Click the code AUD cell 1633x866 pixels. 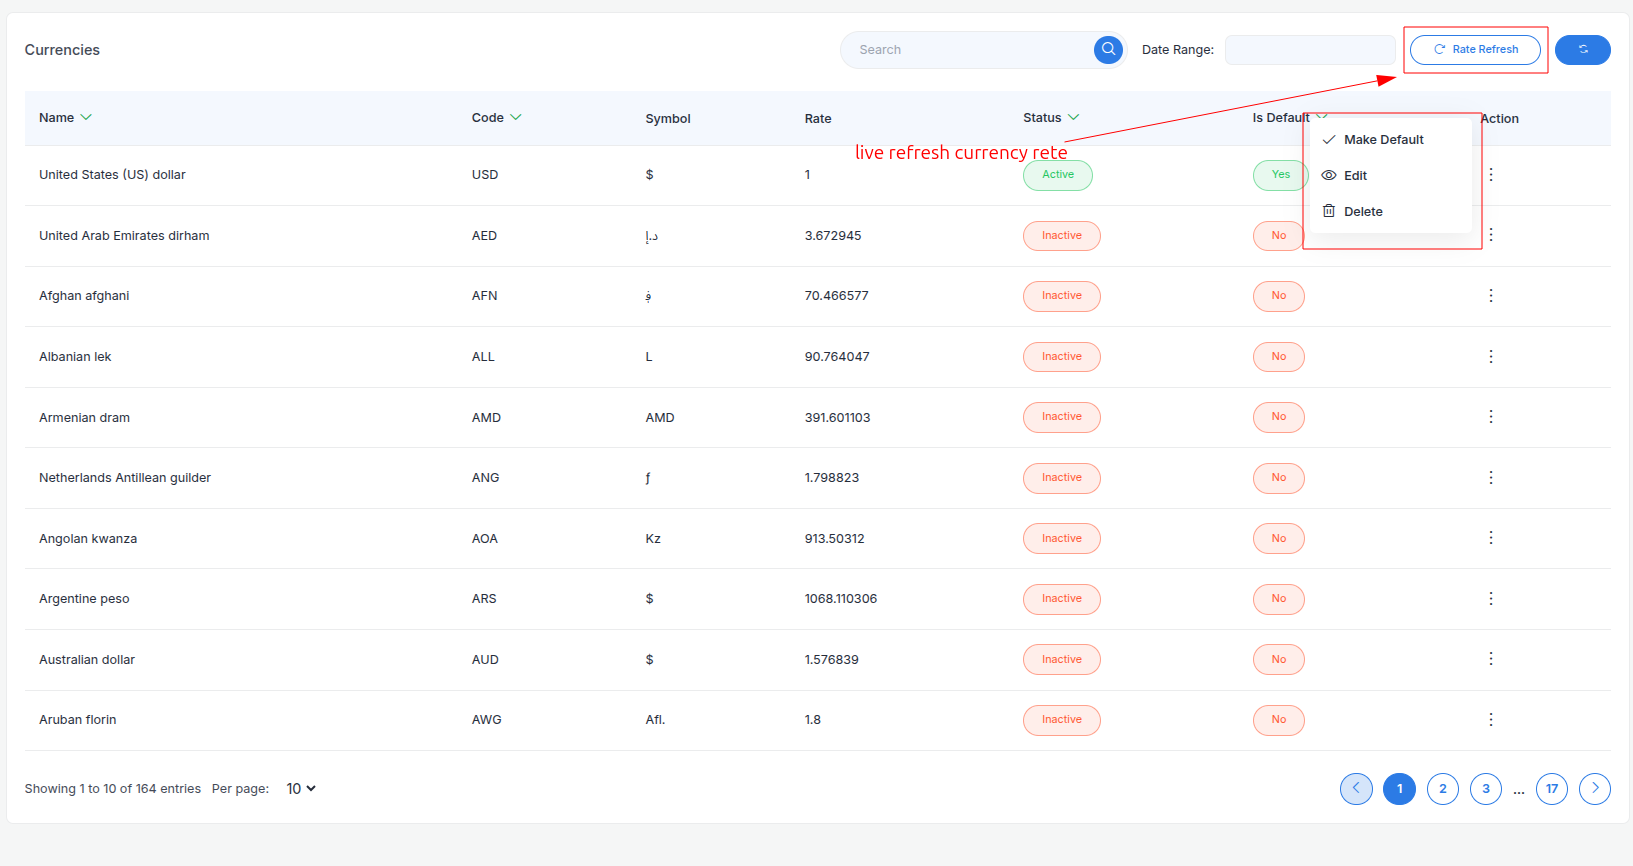(x=485, y=660)
